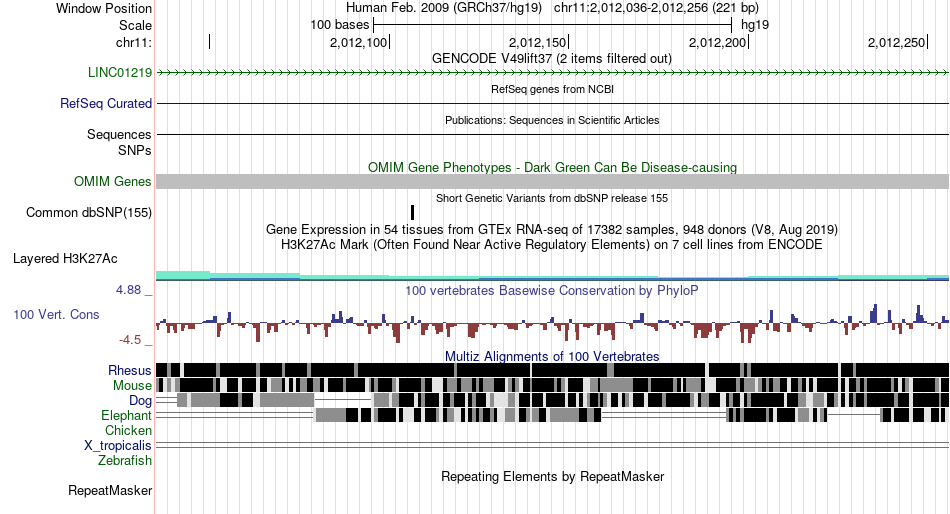The height and width of the screenshot is (514, 950).
Task: Open Short Genetic Variants from dbSNP title
Action: (552, 198)
